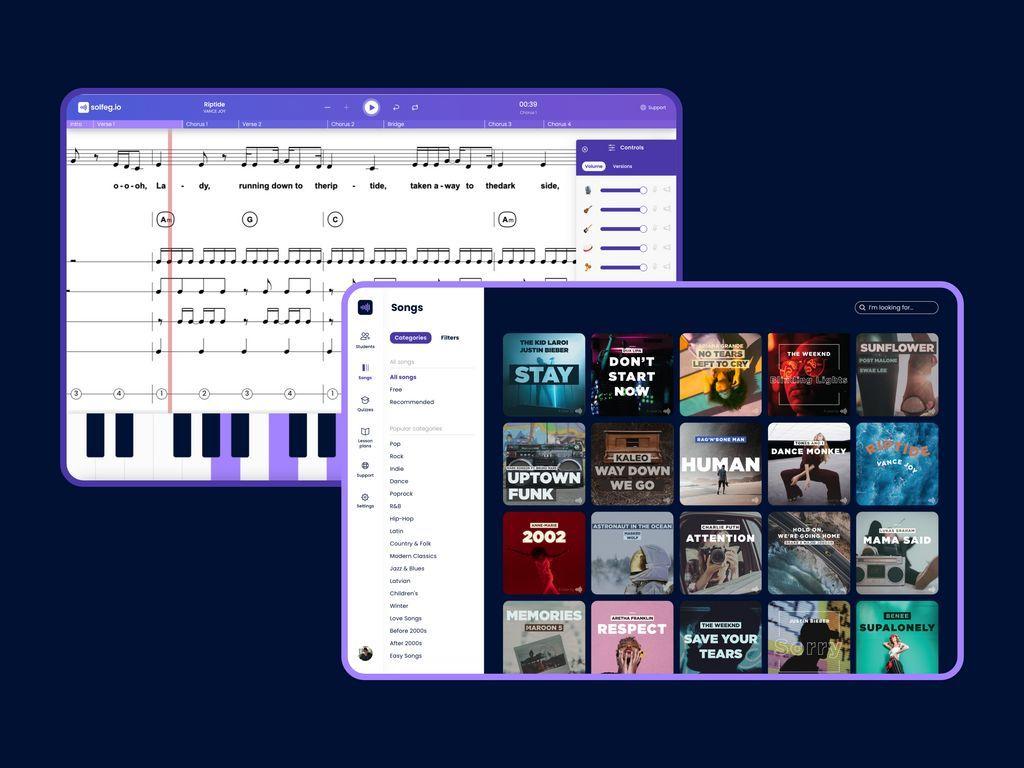This screenshot has height=768, width=1024.
Task: Click the G chord symbol
Action: (249, 219)
